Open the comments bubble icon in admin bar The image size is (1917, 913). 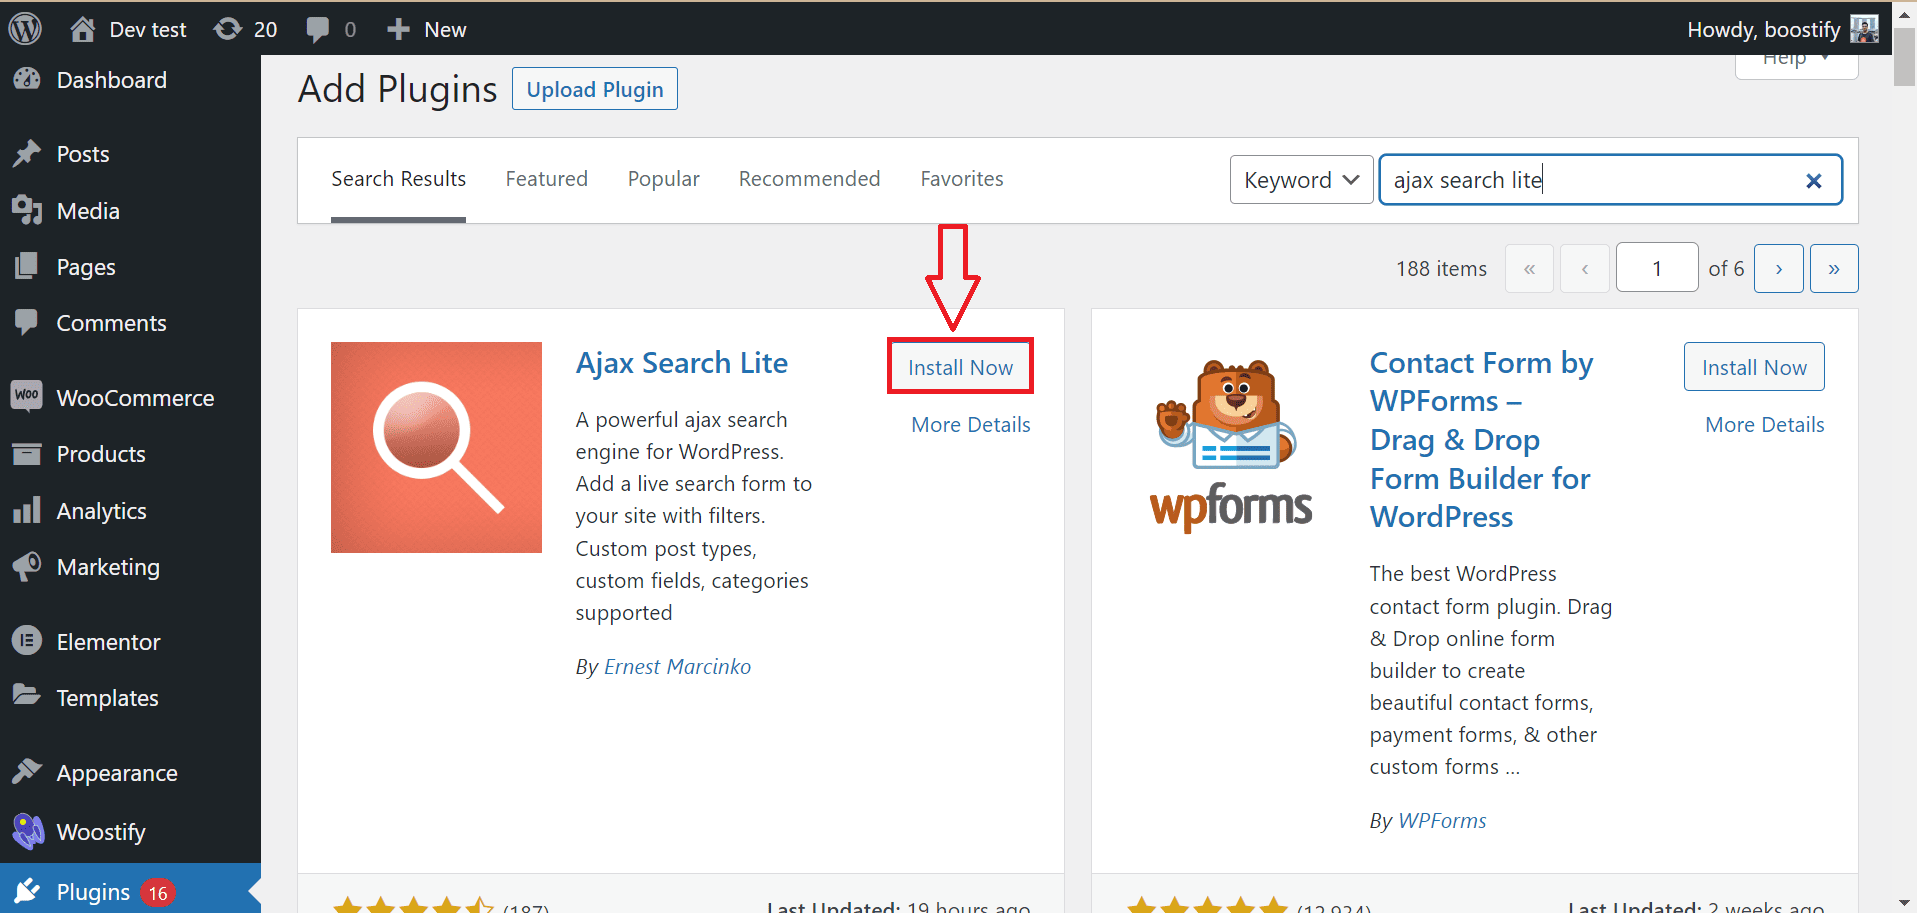coord(318,30)
